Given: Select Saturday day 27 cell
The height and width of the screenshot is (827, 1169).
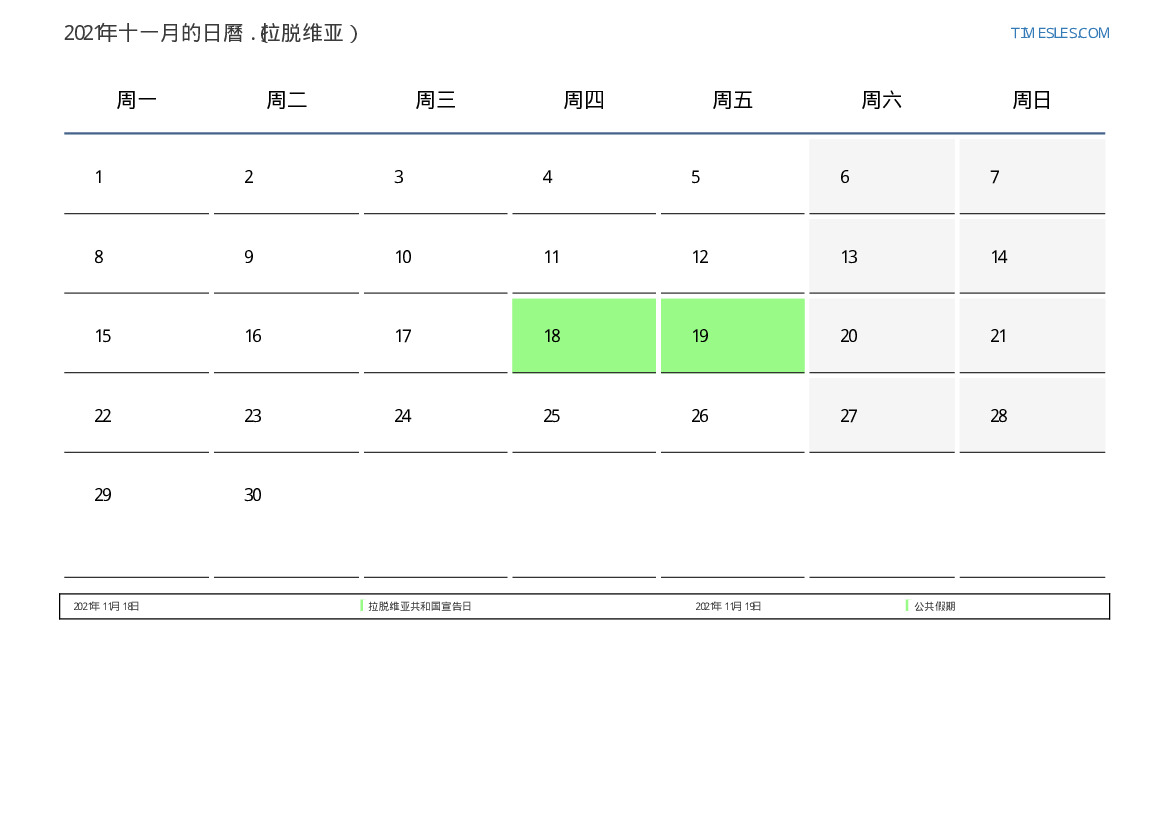Looking at the screenshot, I should click(882, 415).
